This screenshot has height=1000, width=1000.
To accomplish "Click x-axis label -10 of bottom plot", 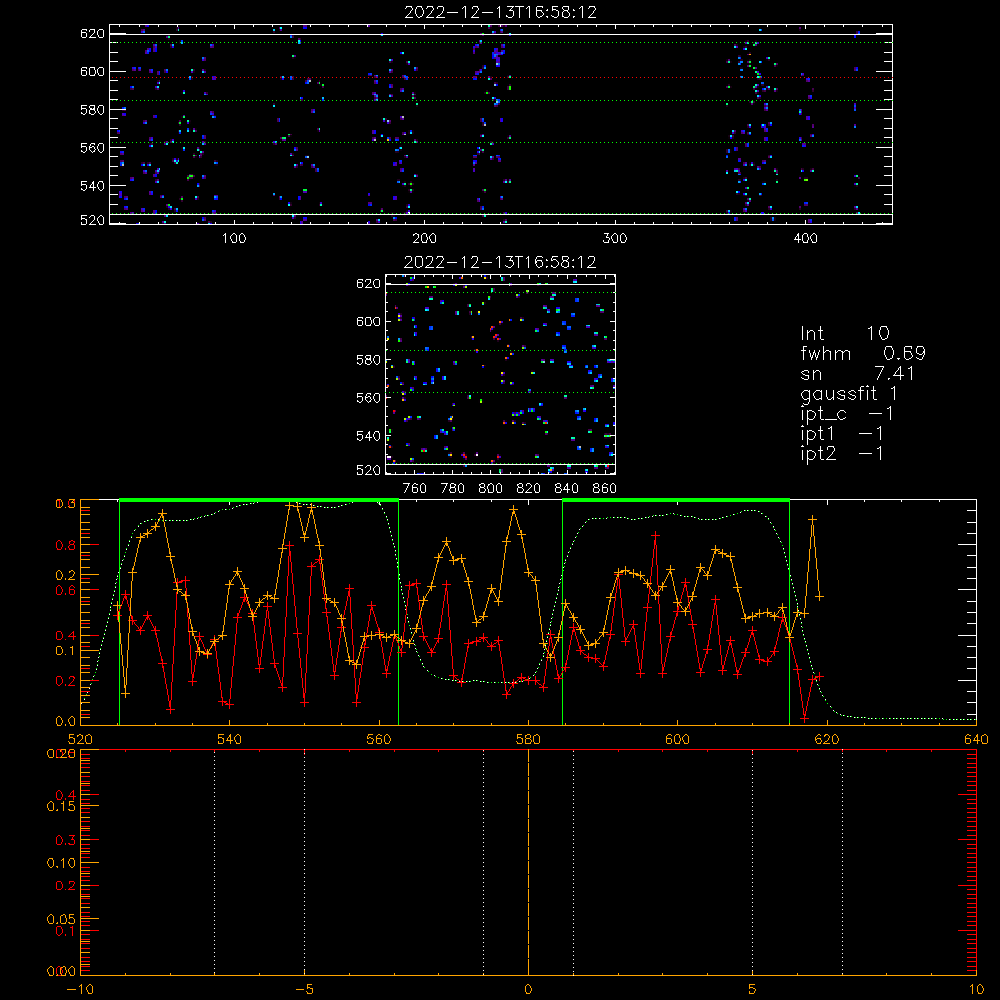I will point(80,989).
